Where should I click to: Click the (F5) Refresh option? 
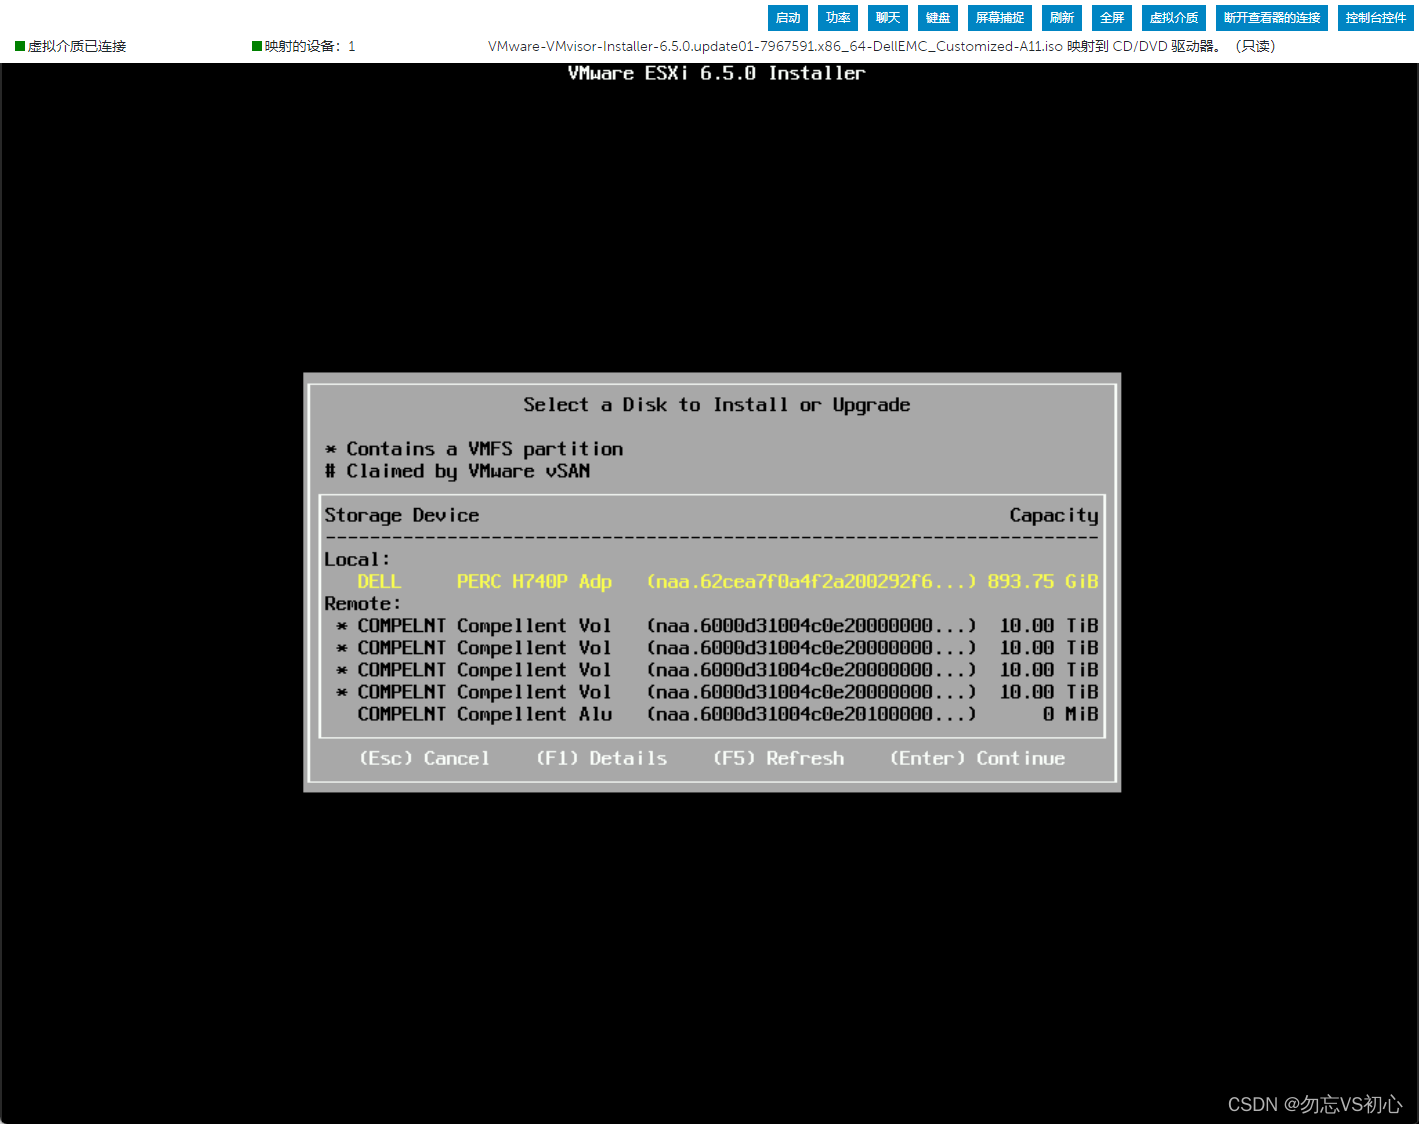point(779,758)
